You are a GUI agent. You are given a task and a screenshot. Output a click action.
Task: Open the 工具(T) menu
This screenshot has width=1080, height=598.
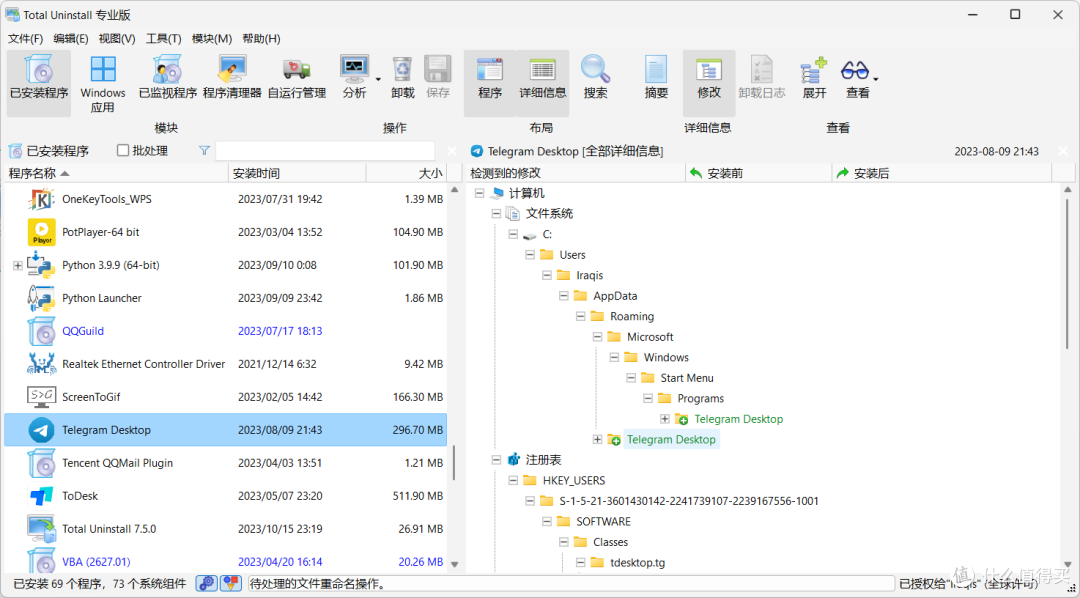163,39
